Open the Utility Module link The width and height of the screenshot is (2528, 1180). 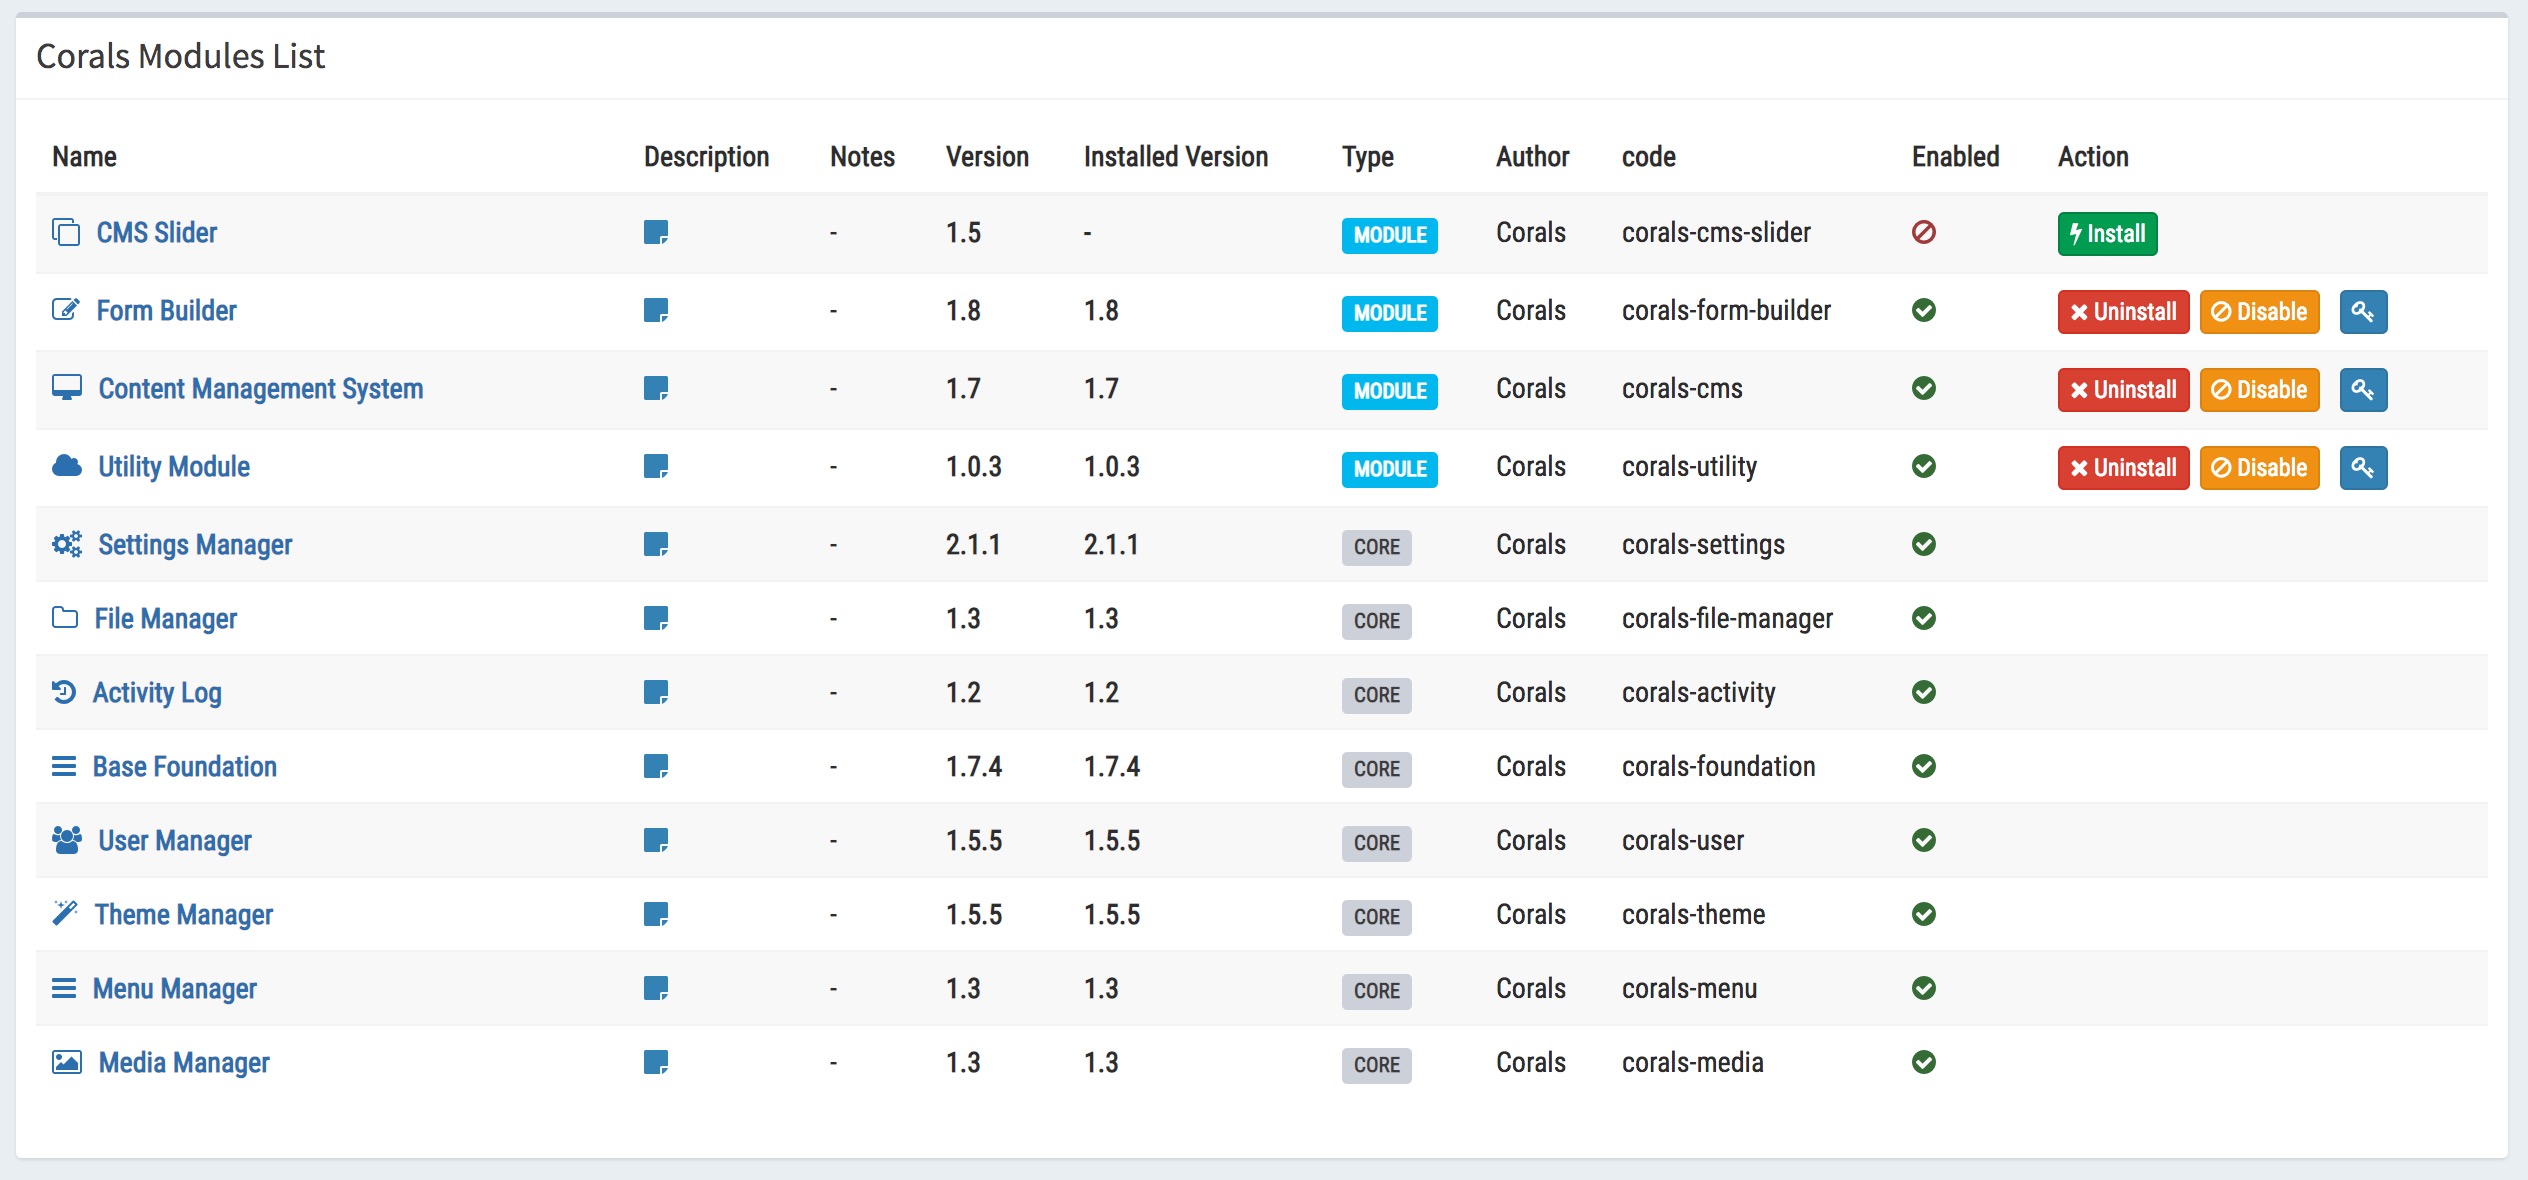tap(174, 467)
